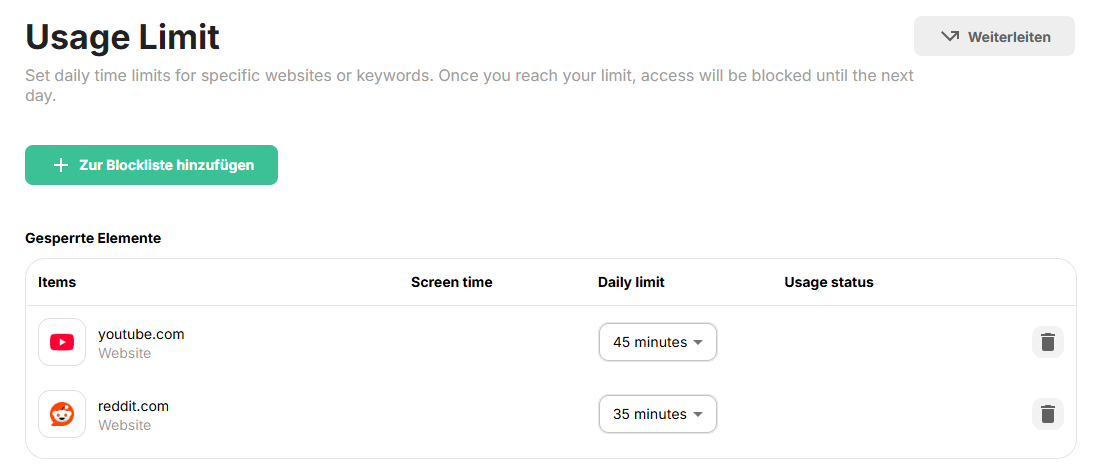This screenshot has height=471, width=1099.
Task: Select the reddit.com item name
Action: [x=133, y=406]
